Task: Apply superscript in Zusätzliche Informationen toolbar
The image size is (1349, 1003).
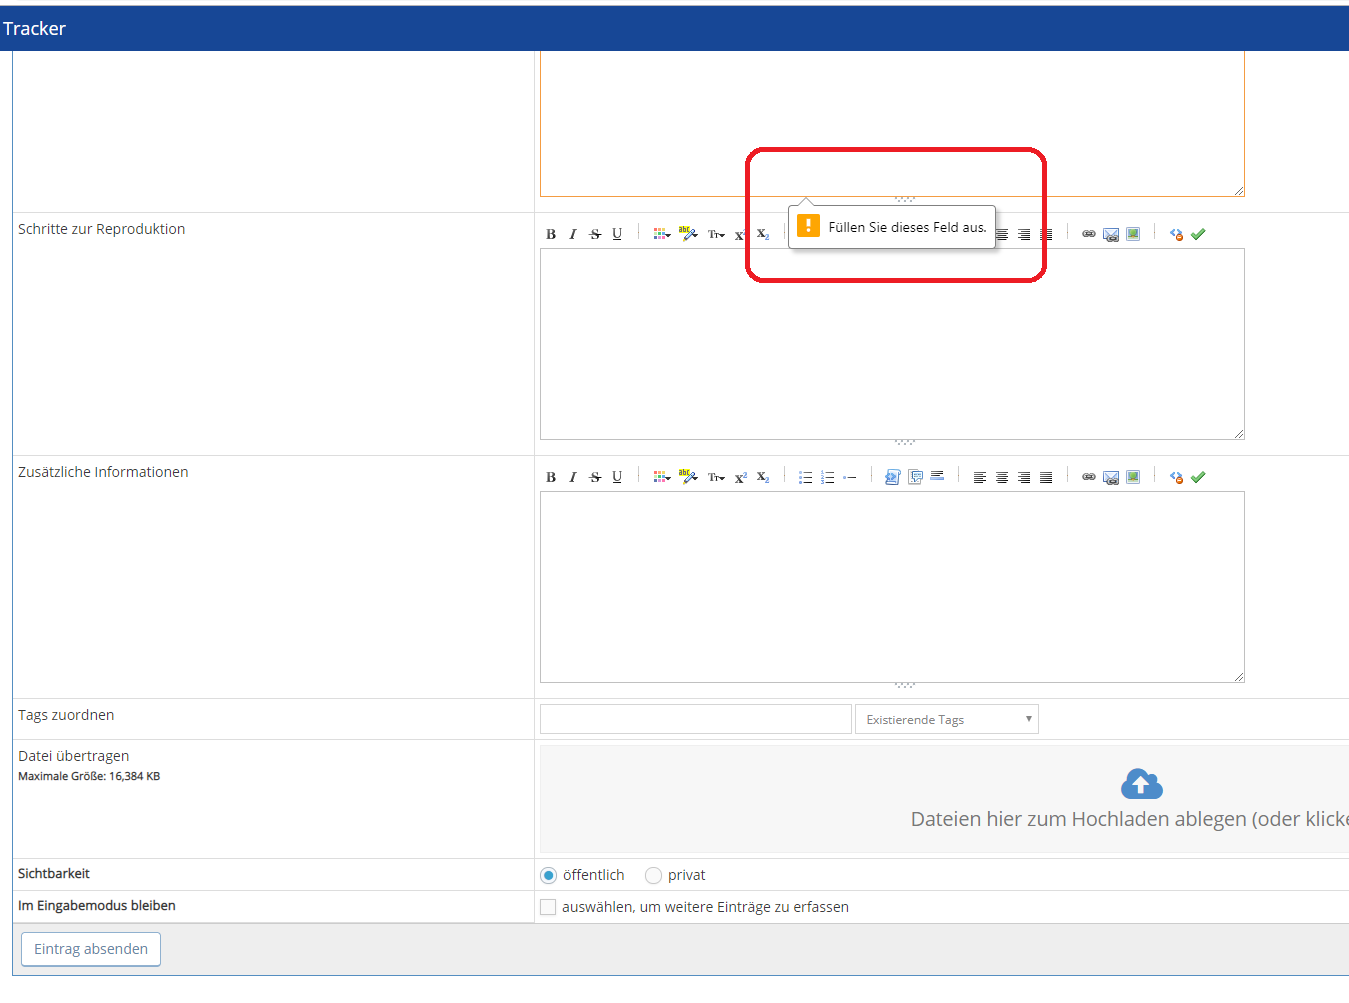Action: [x=741, y=478]
